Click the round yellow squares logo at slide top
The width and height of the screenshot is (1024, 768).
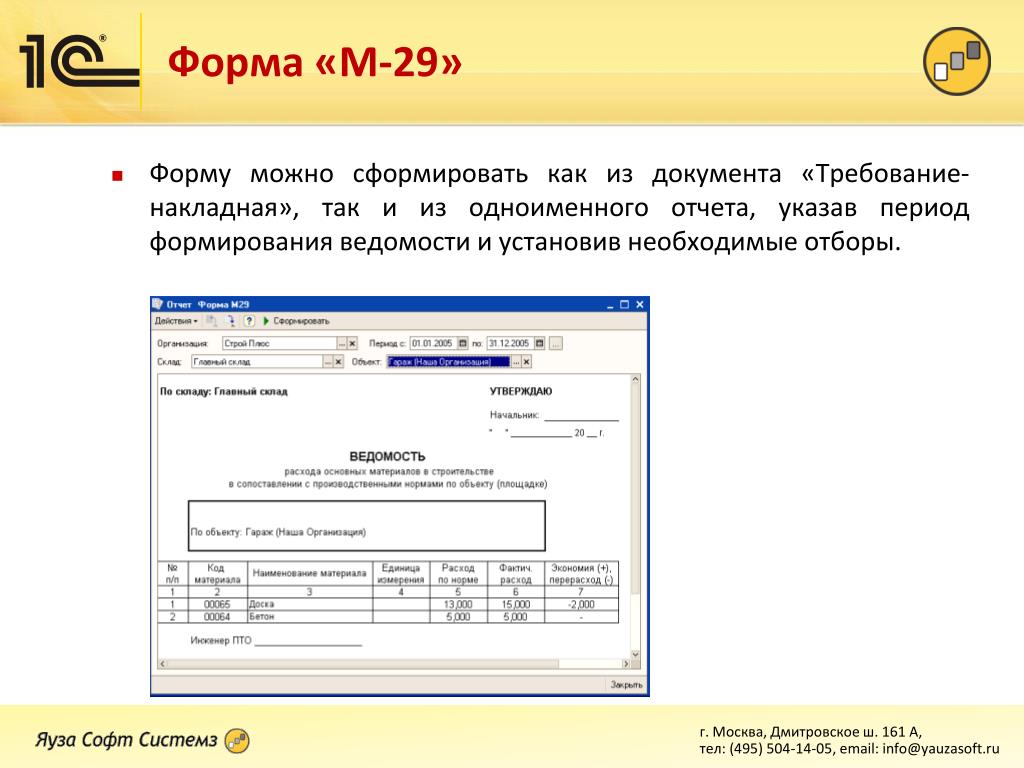[x=957, y=61]
